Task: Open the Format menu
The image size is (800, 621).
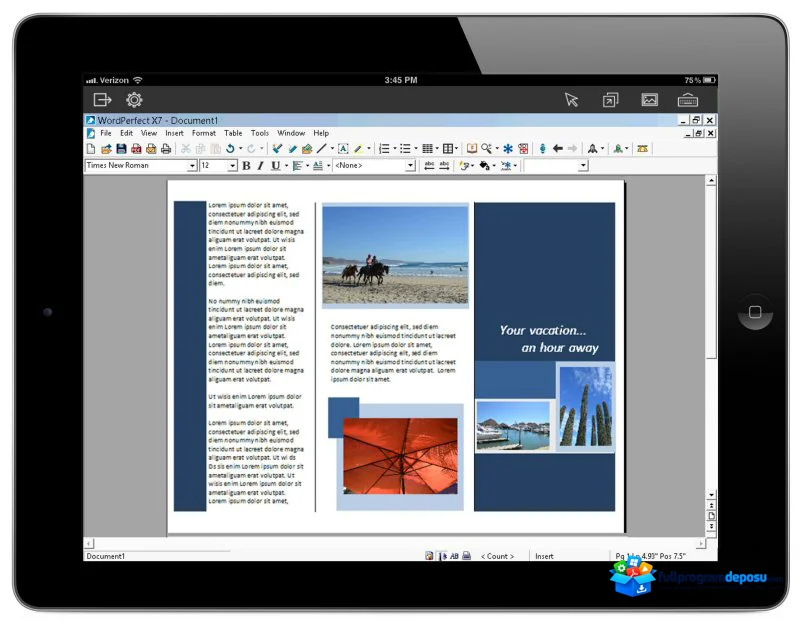Action: tap(204, 133)
